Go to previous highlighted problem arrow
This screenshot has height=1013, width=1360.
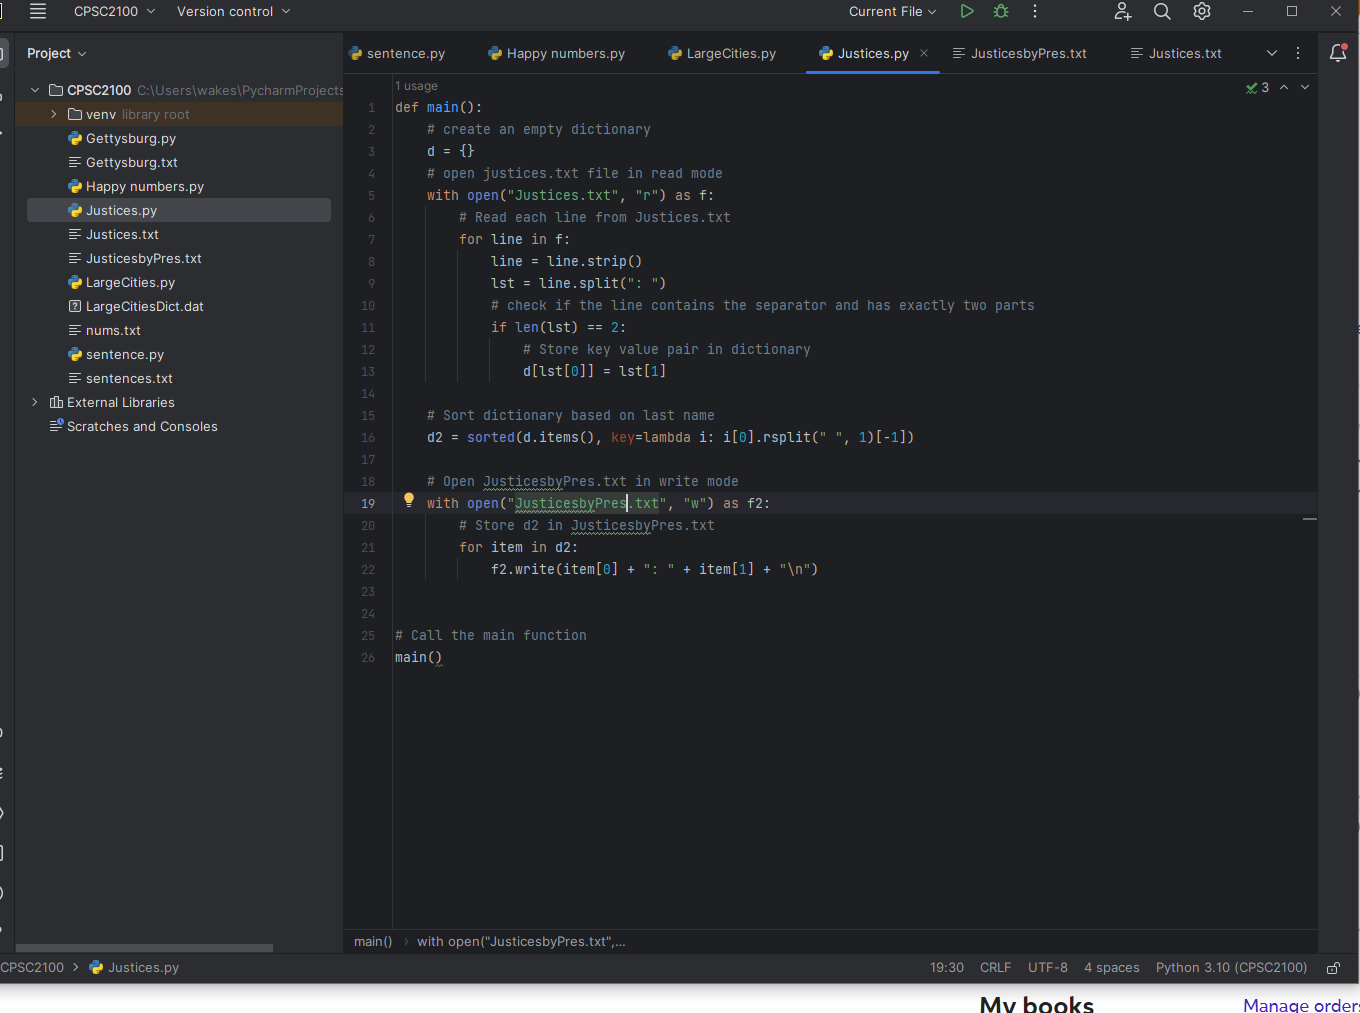1284,87
